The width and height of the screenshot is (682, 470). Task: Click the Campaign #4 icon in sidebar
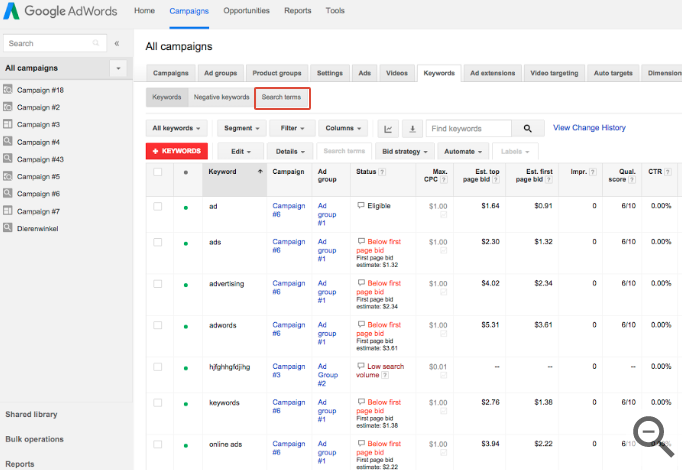[x=8, y=141]
